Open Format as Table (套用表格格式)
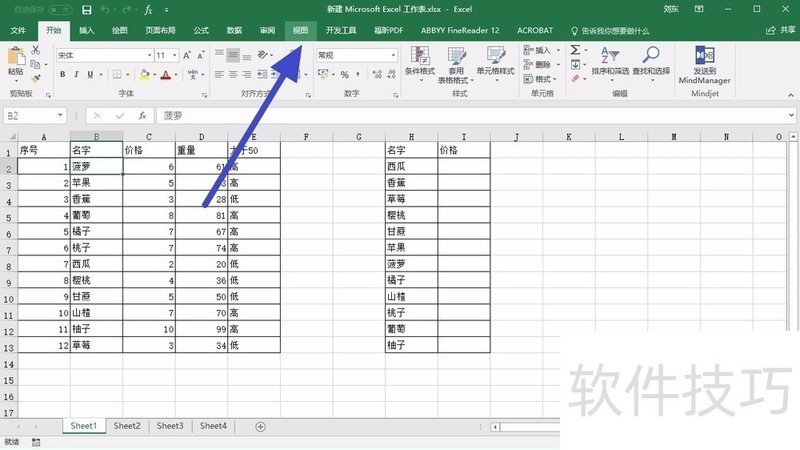This screenshot has height=450, width=800. 456,65
